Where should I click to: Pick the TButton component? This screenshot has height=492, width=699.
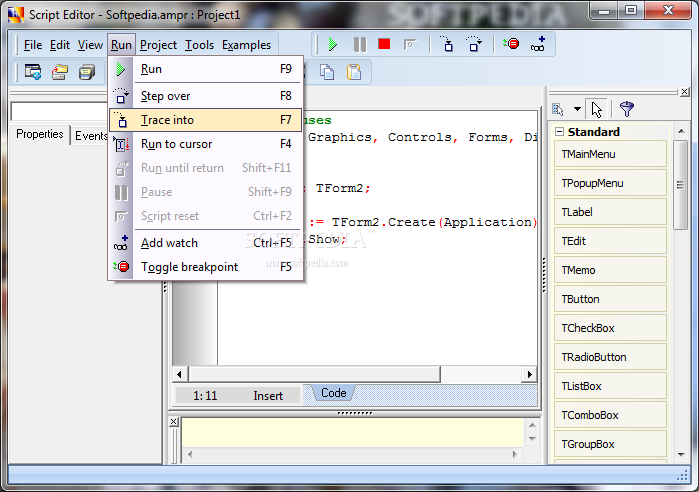(x=610, y=299)
